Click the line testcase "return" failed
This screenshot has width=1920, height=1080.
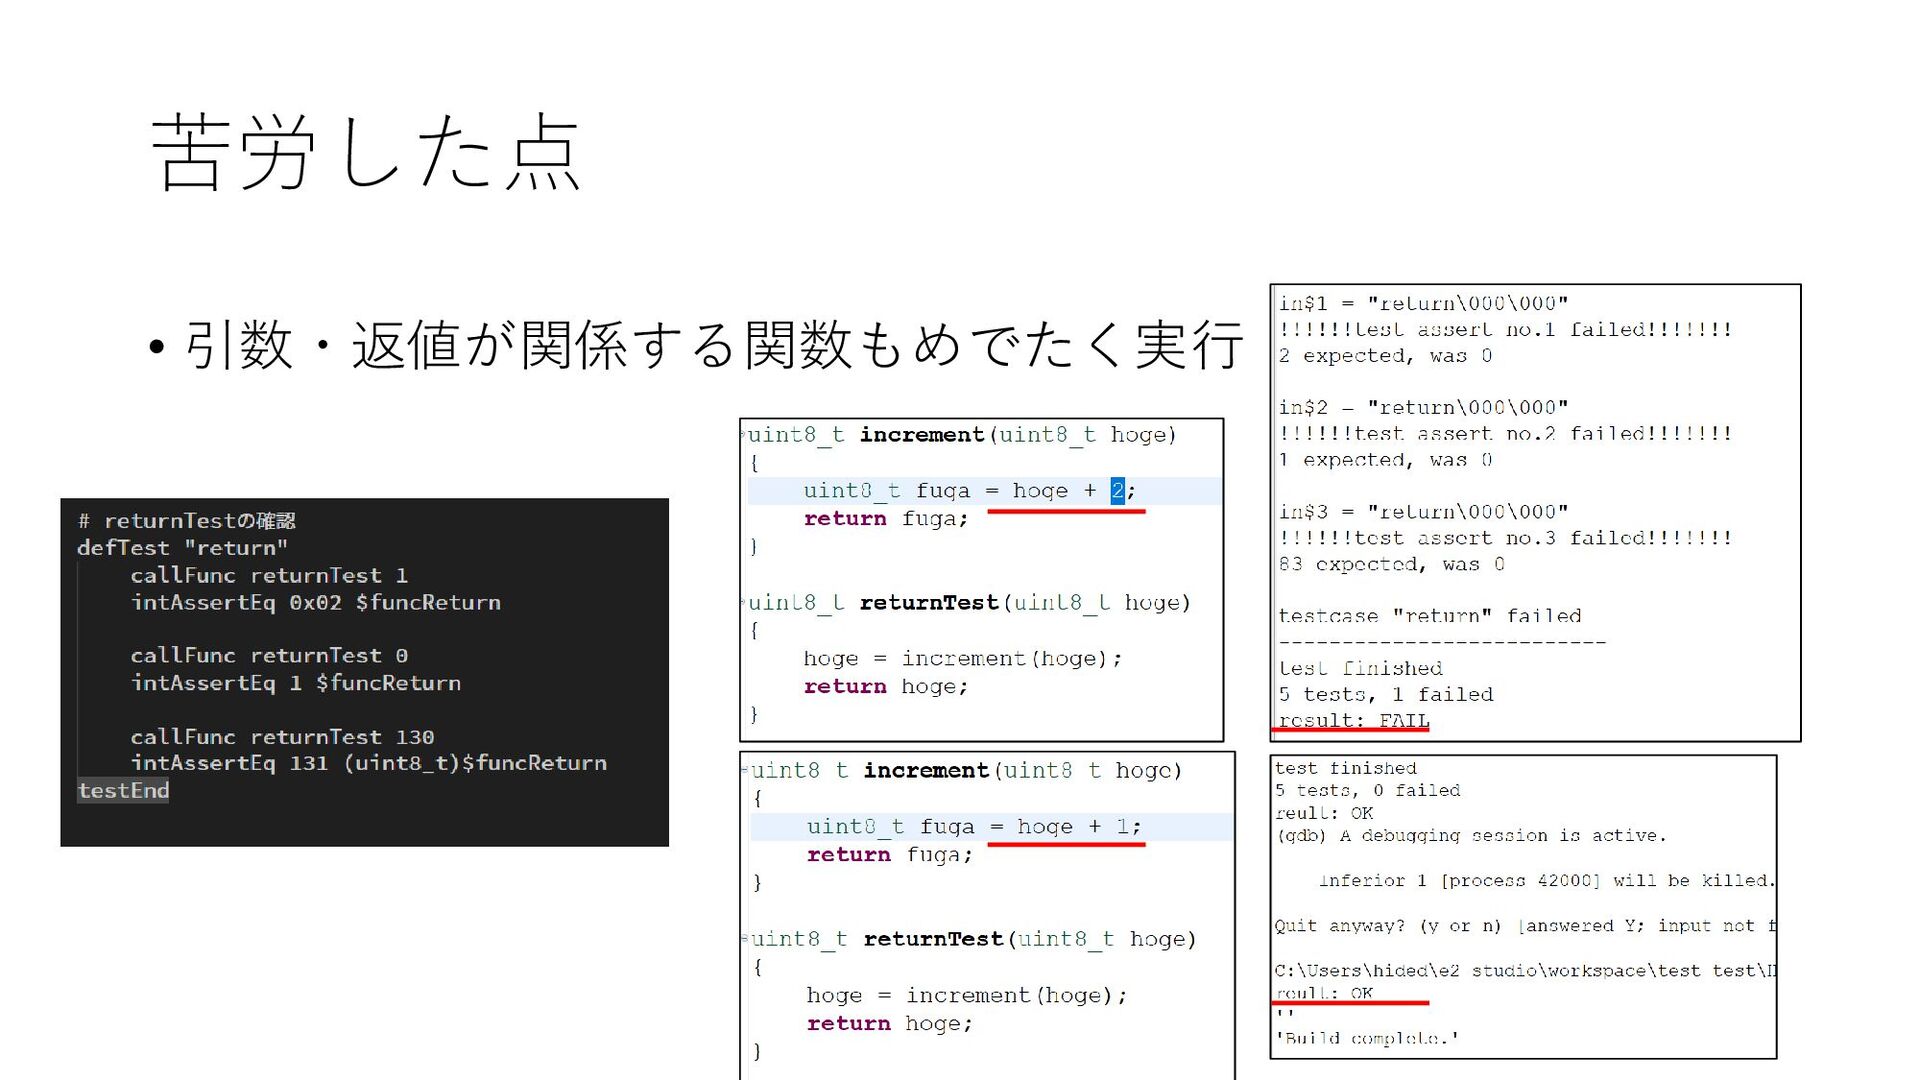pos(1430,615)
